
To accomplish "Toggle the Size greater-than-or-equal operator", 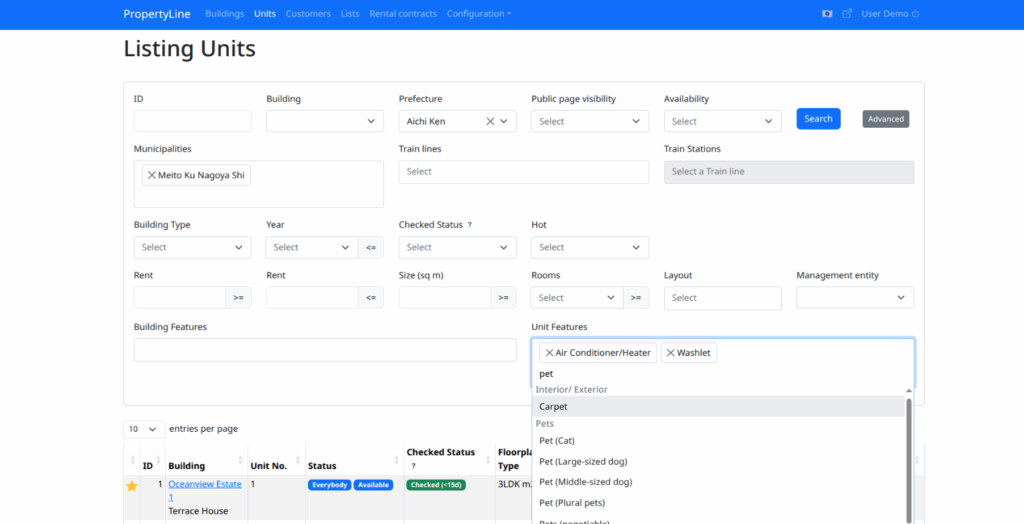I will [x=503, y=297].
